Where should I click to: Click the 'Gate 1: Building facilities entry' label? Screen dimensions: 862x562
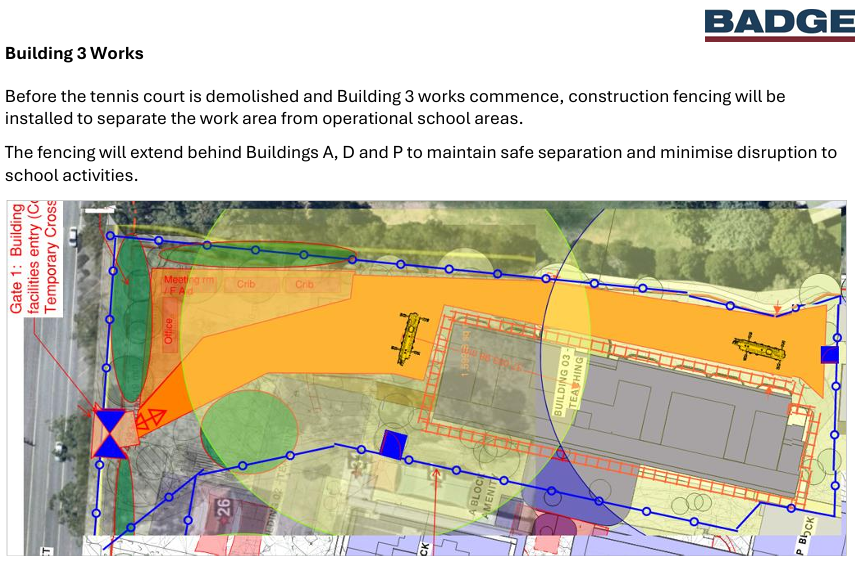tap(34, 257)
